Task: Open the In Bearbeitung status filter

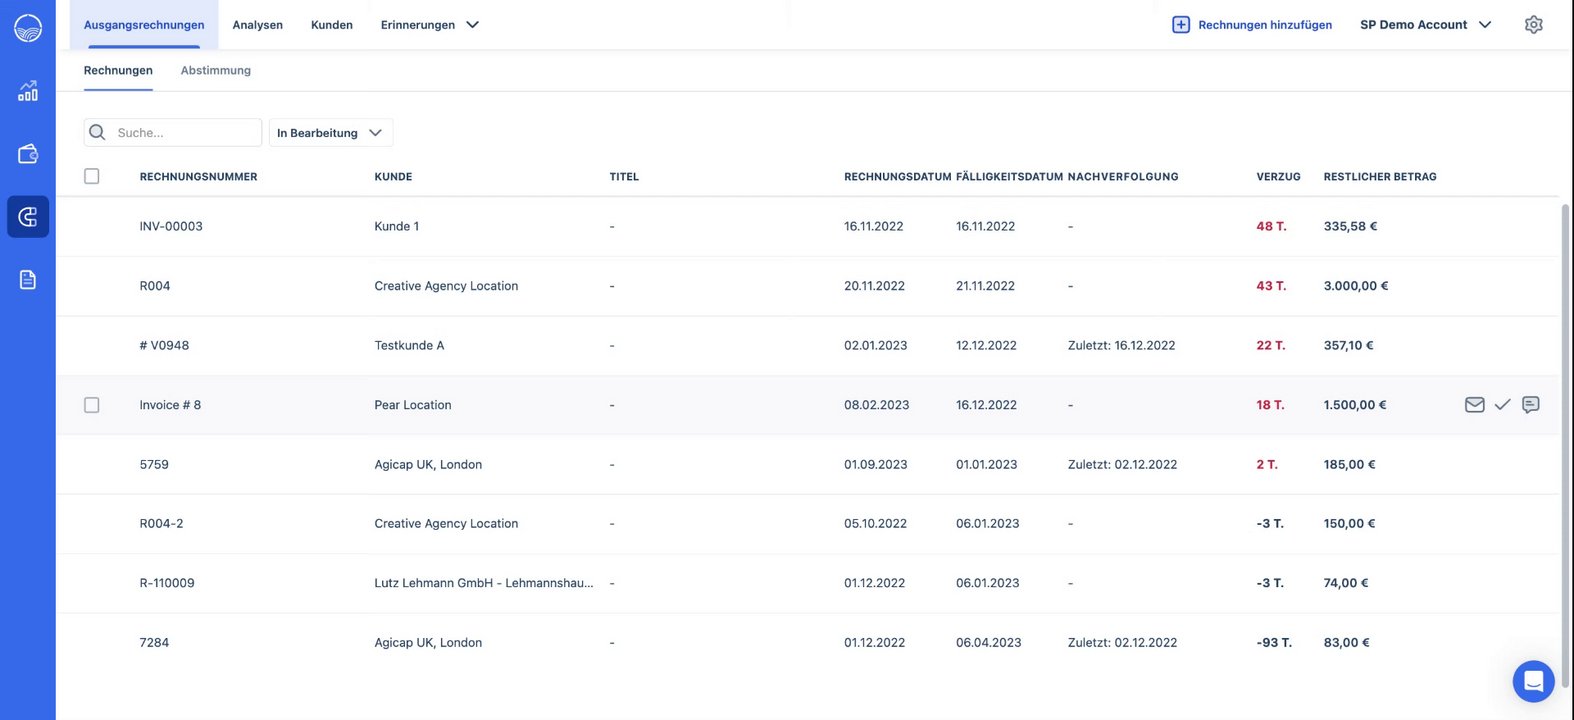Action: pos(330,133)
